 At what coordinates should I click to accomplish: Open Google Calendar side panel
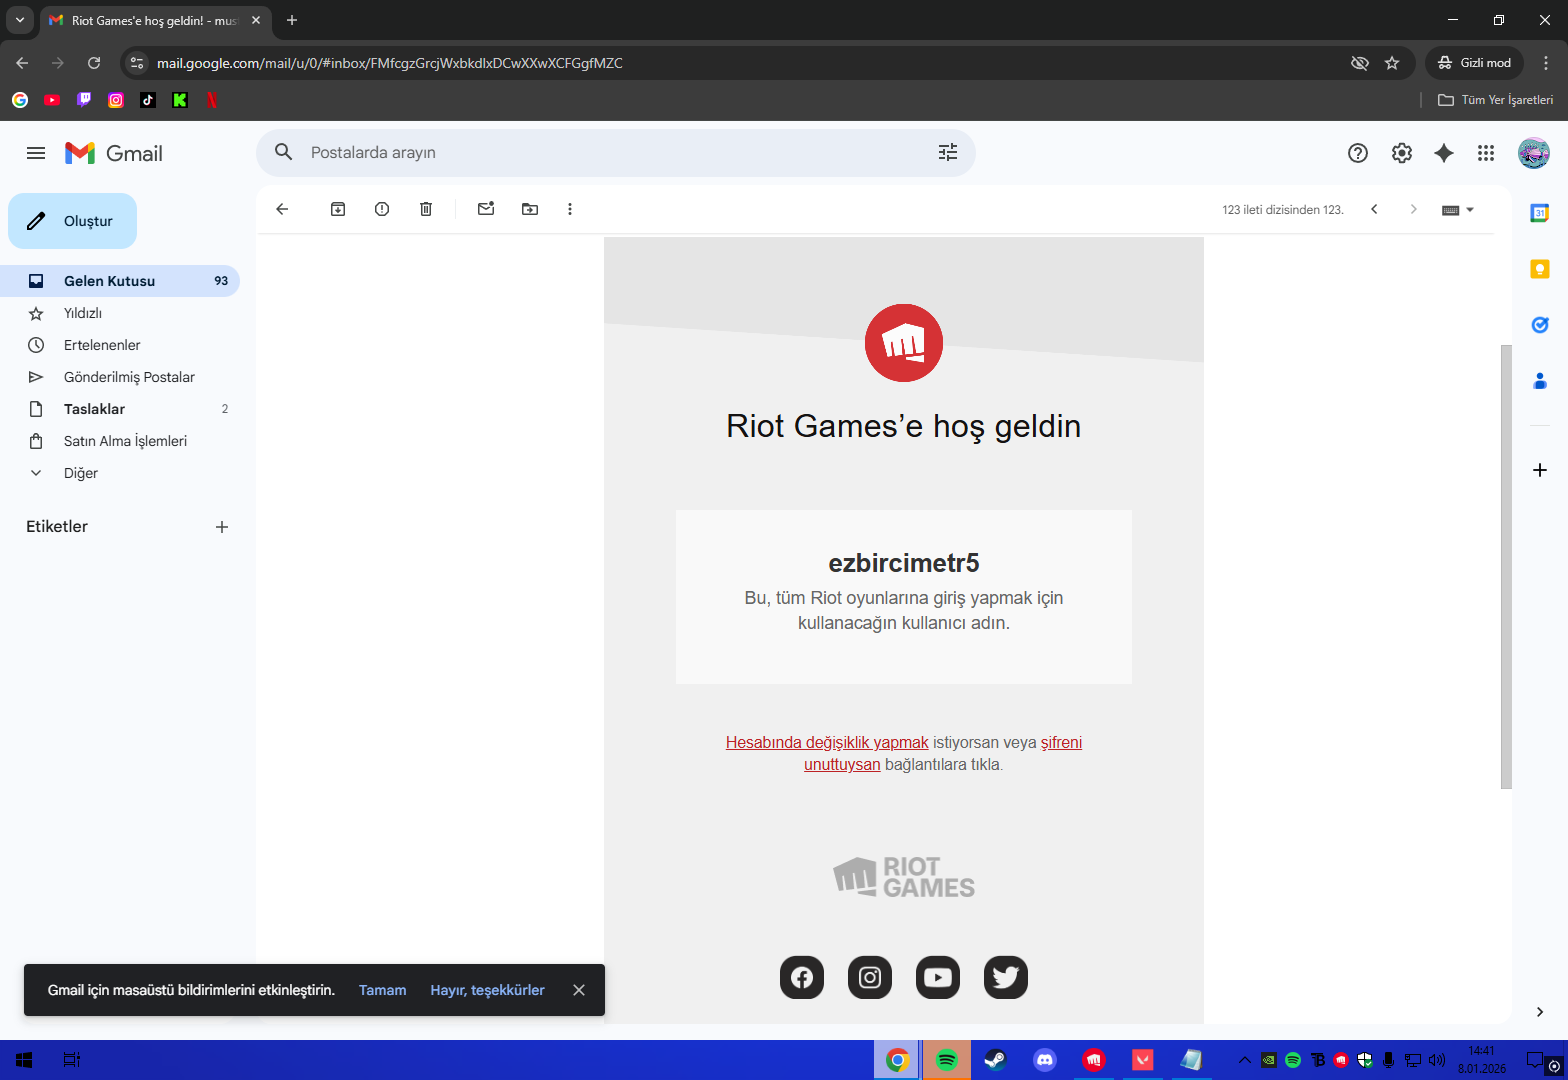tap(1540, 213)
